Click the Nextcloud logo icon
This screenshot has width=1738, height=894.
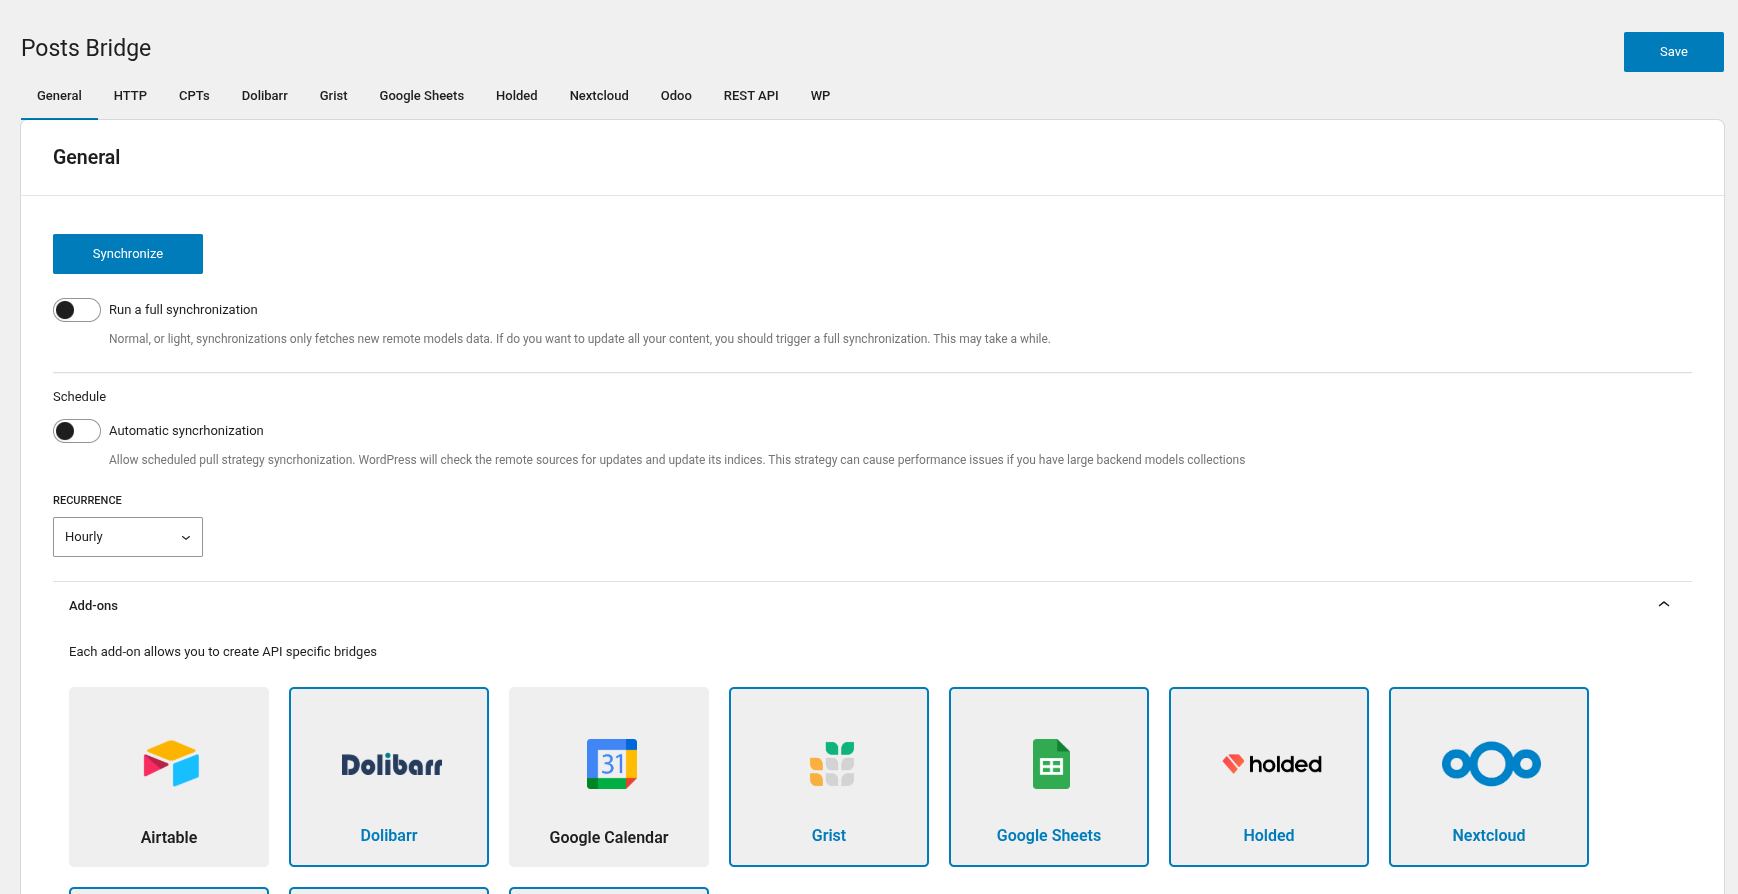coord(1491,764)
